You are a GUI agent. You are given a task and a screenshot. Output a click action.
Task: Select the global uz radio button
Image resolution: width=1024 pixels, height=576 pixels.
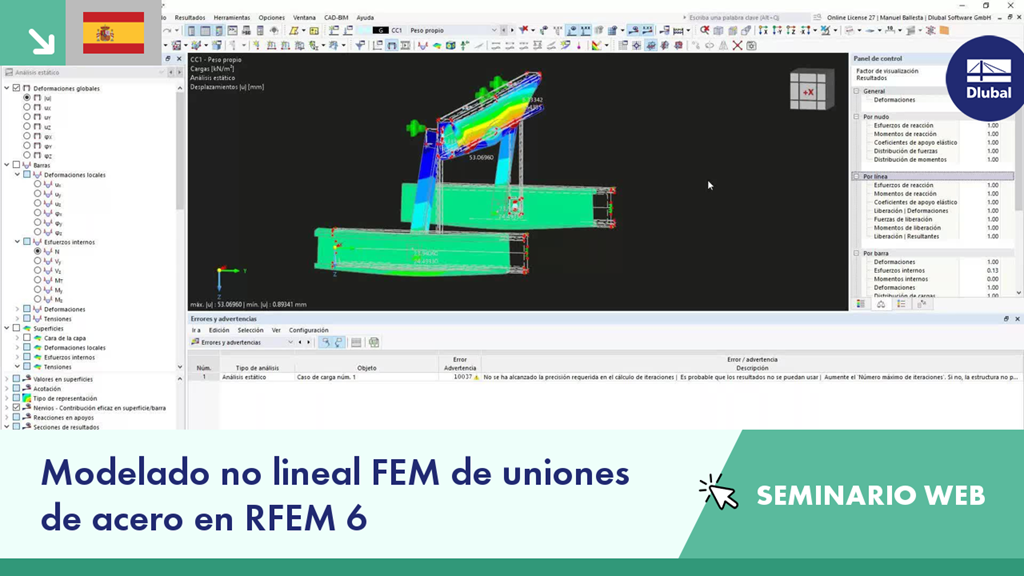27,127
